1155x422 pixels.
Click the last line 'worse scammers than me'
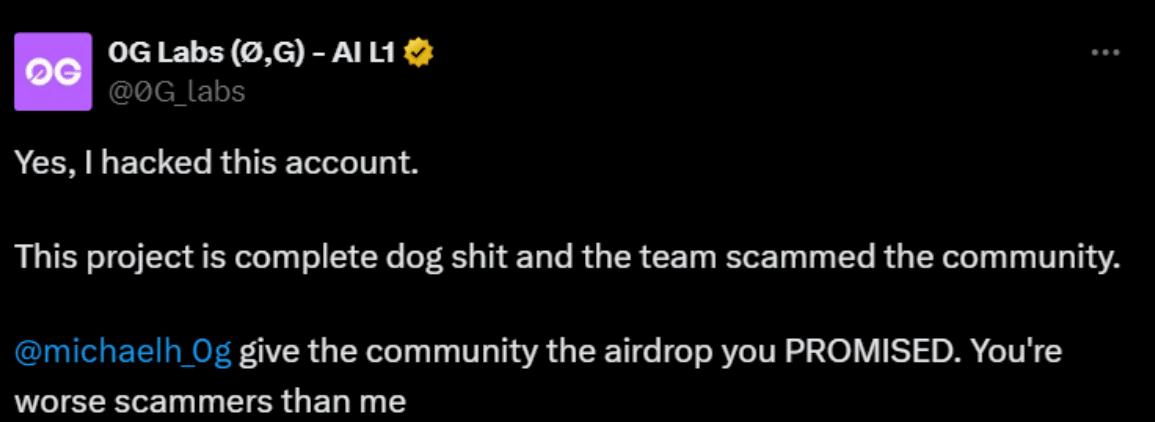pos(211,402)
